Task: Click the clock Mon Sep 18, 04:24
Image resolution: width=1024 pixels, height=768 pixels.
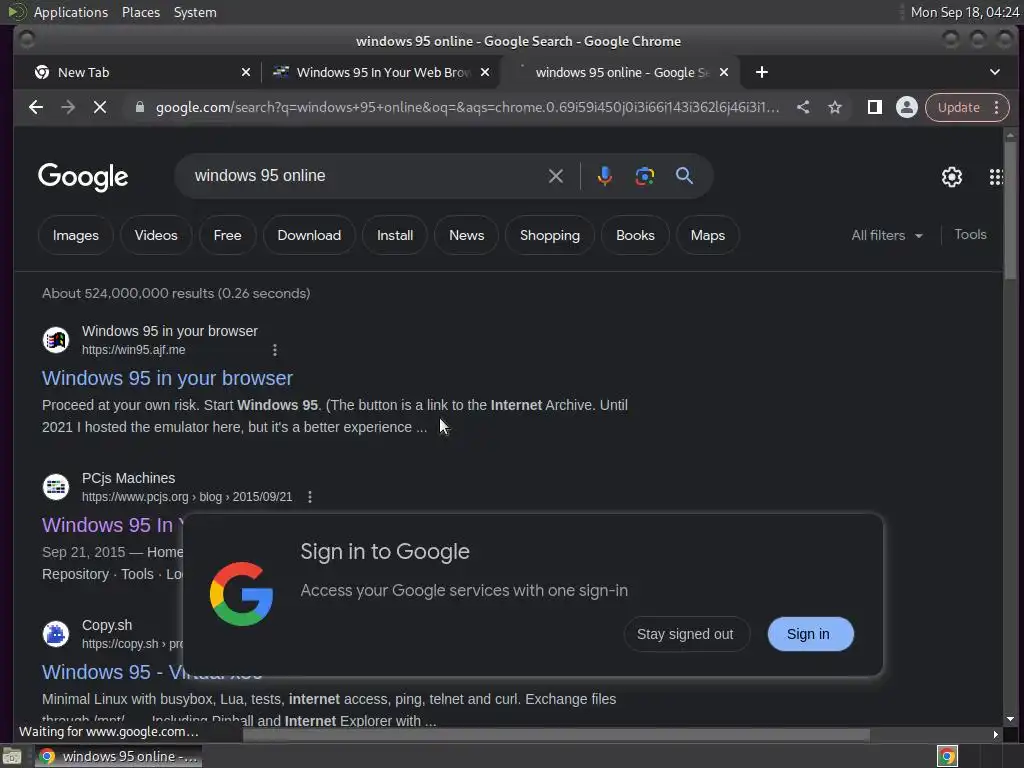Action: 965,12
